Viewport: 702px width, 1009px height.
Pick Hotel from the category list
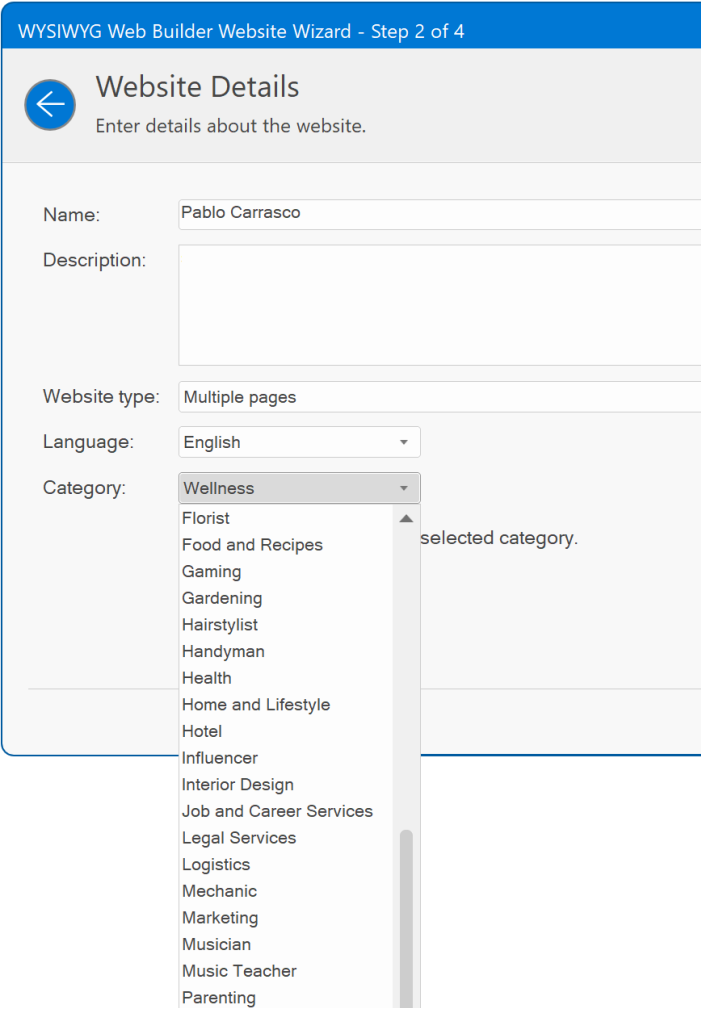pos(286,732)
